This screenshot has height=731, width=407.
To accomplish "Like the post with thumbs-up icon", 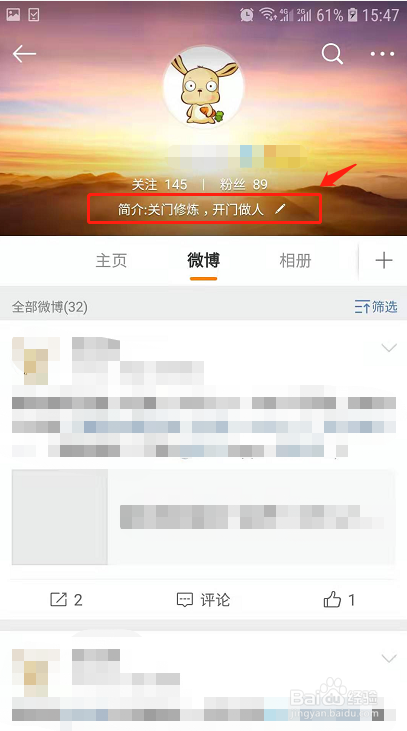I will point(332,599).
